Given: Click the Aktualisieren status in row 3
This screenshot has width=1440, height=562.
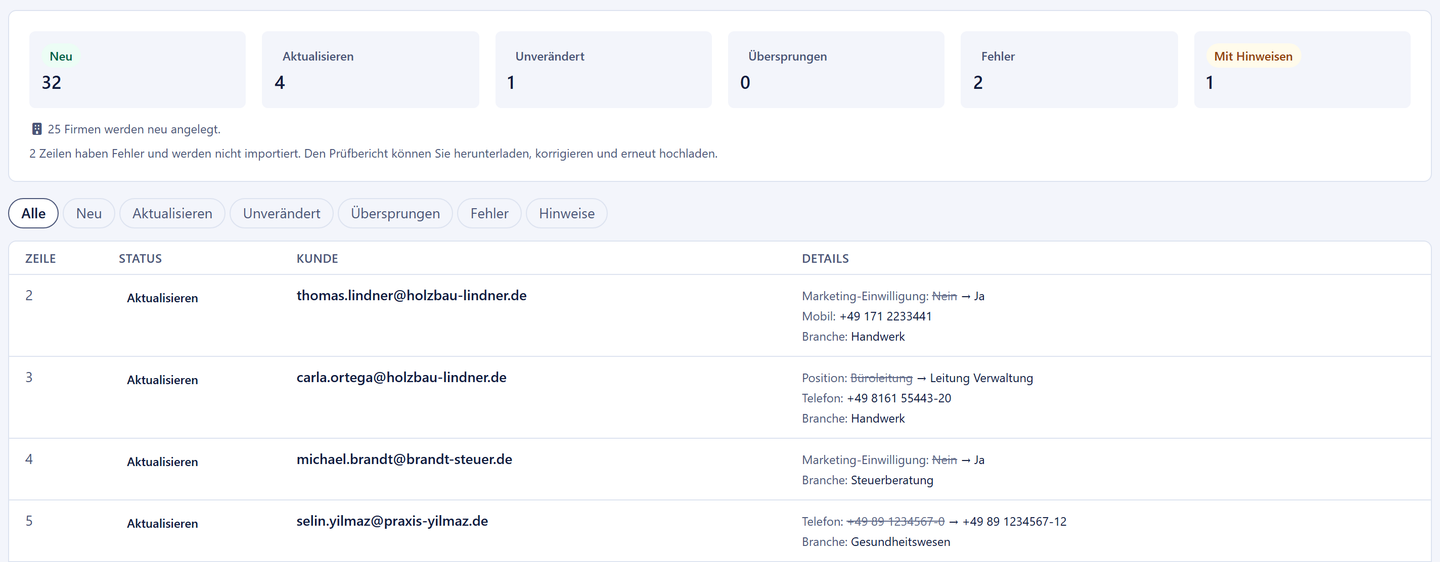Looking at the screenshot, I should click(x=162, y=380).
